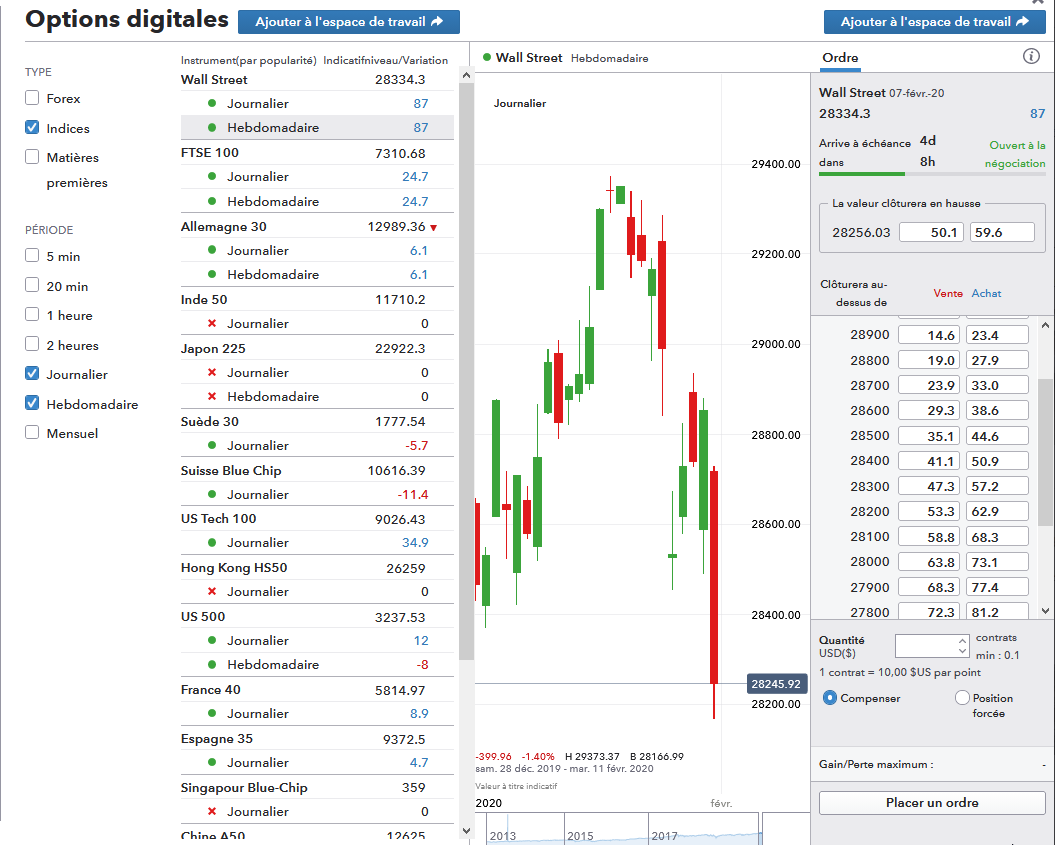Click red X beside Hong Kong HS50 Journalier
1055x845 pixels.
click(x=212, y=592)
